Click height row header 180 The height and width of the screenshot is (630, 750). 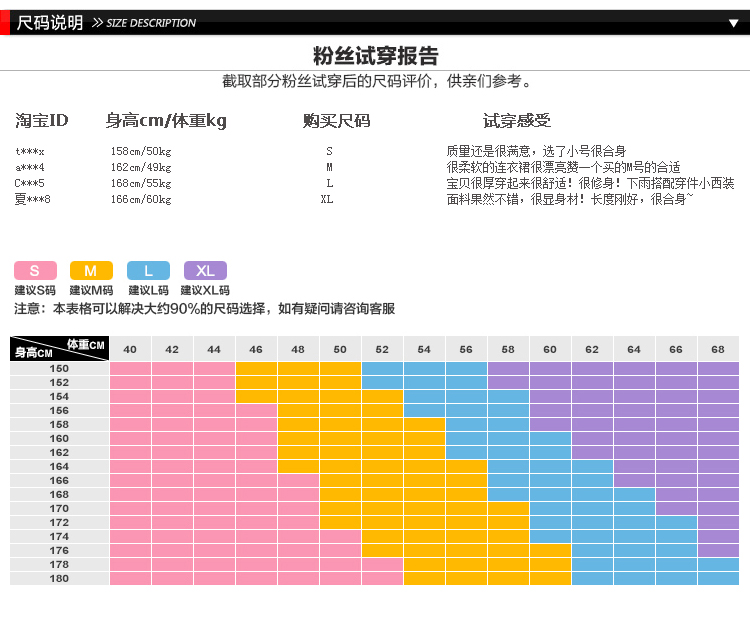point(59,578)
